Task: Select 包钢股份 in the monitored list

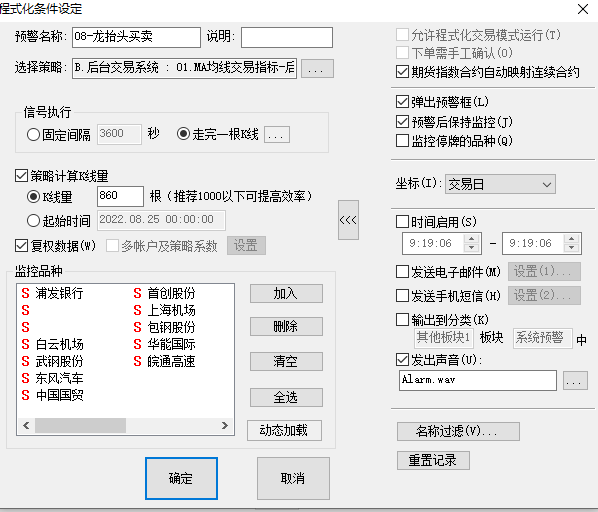Action: point(171,327)
